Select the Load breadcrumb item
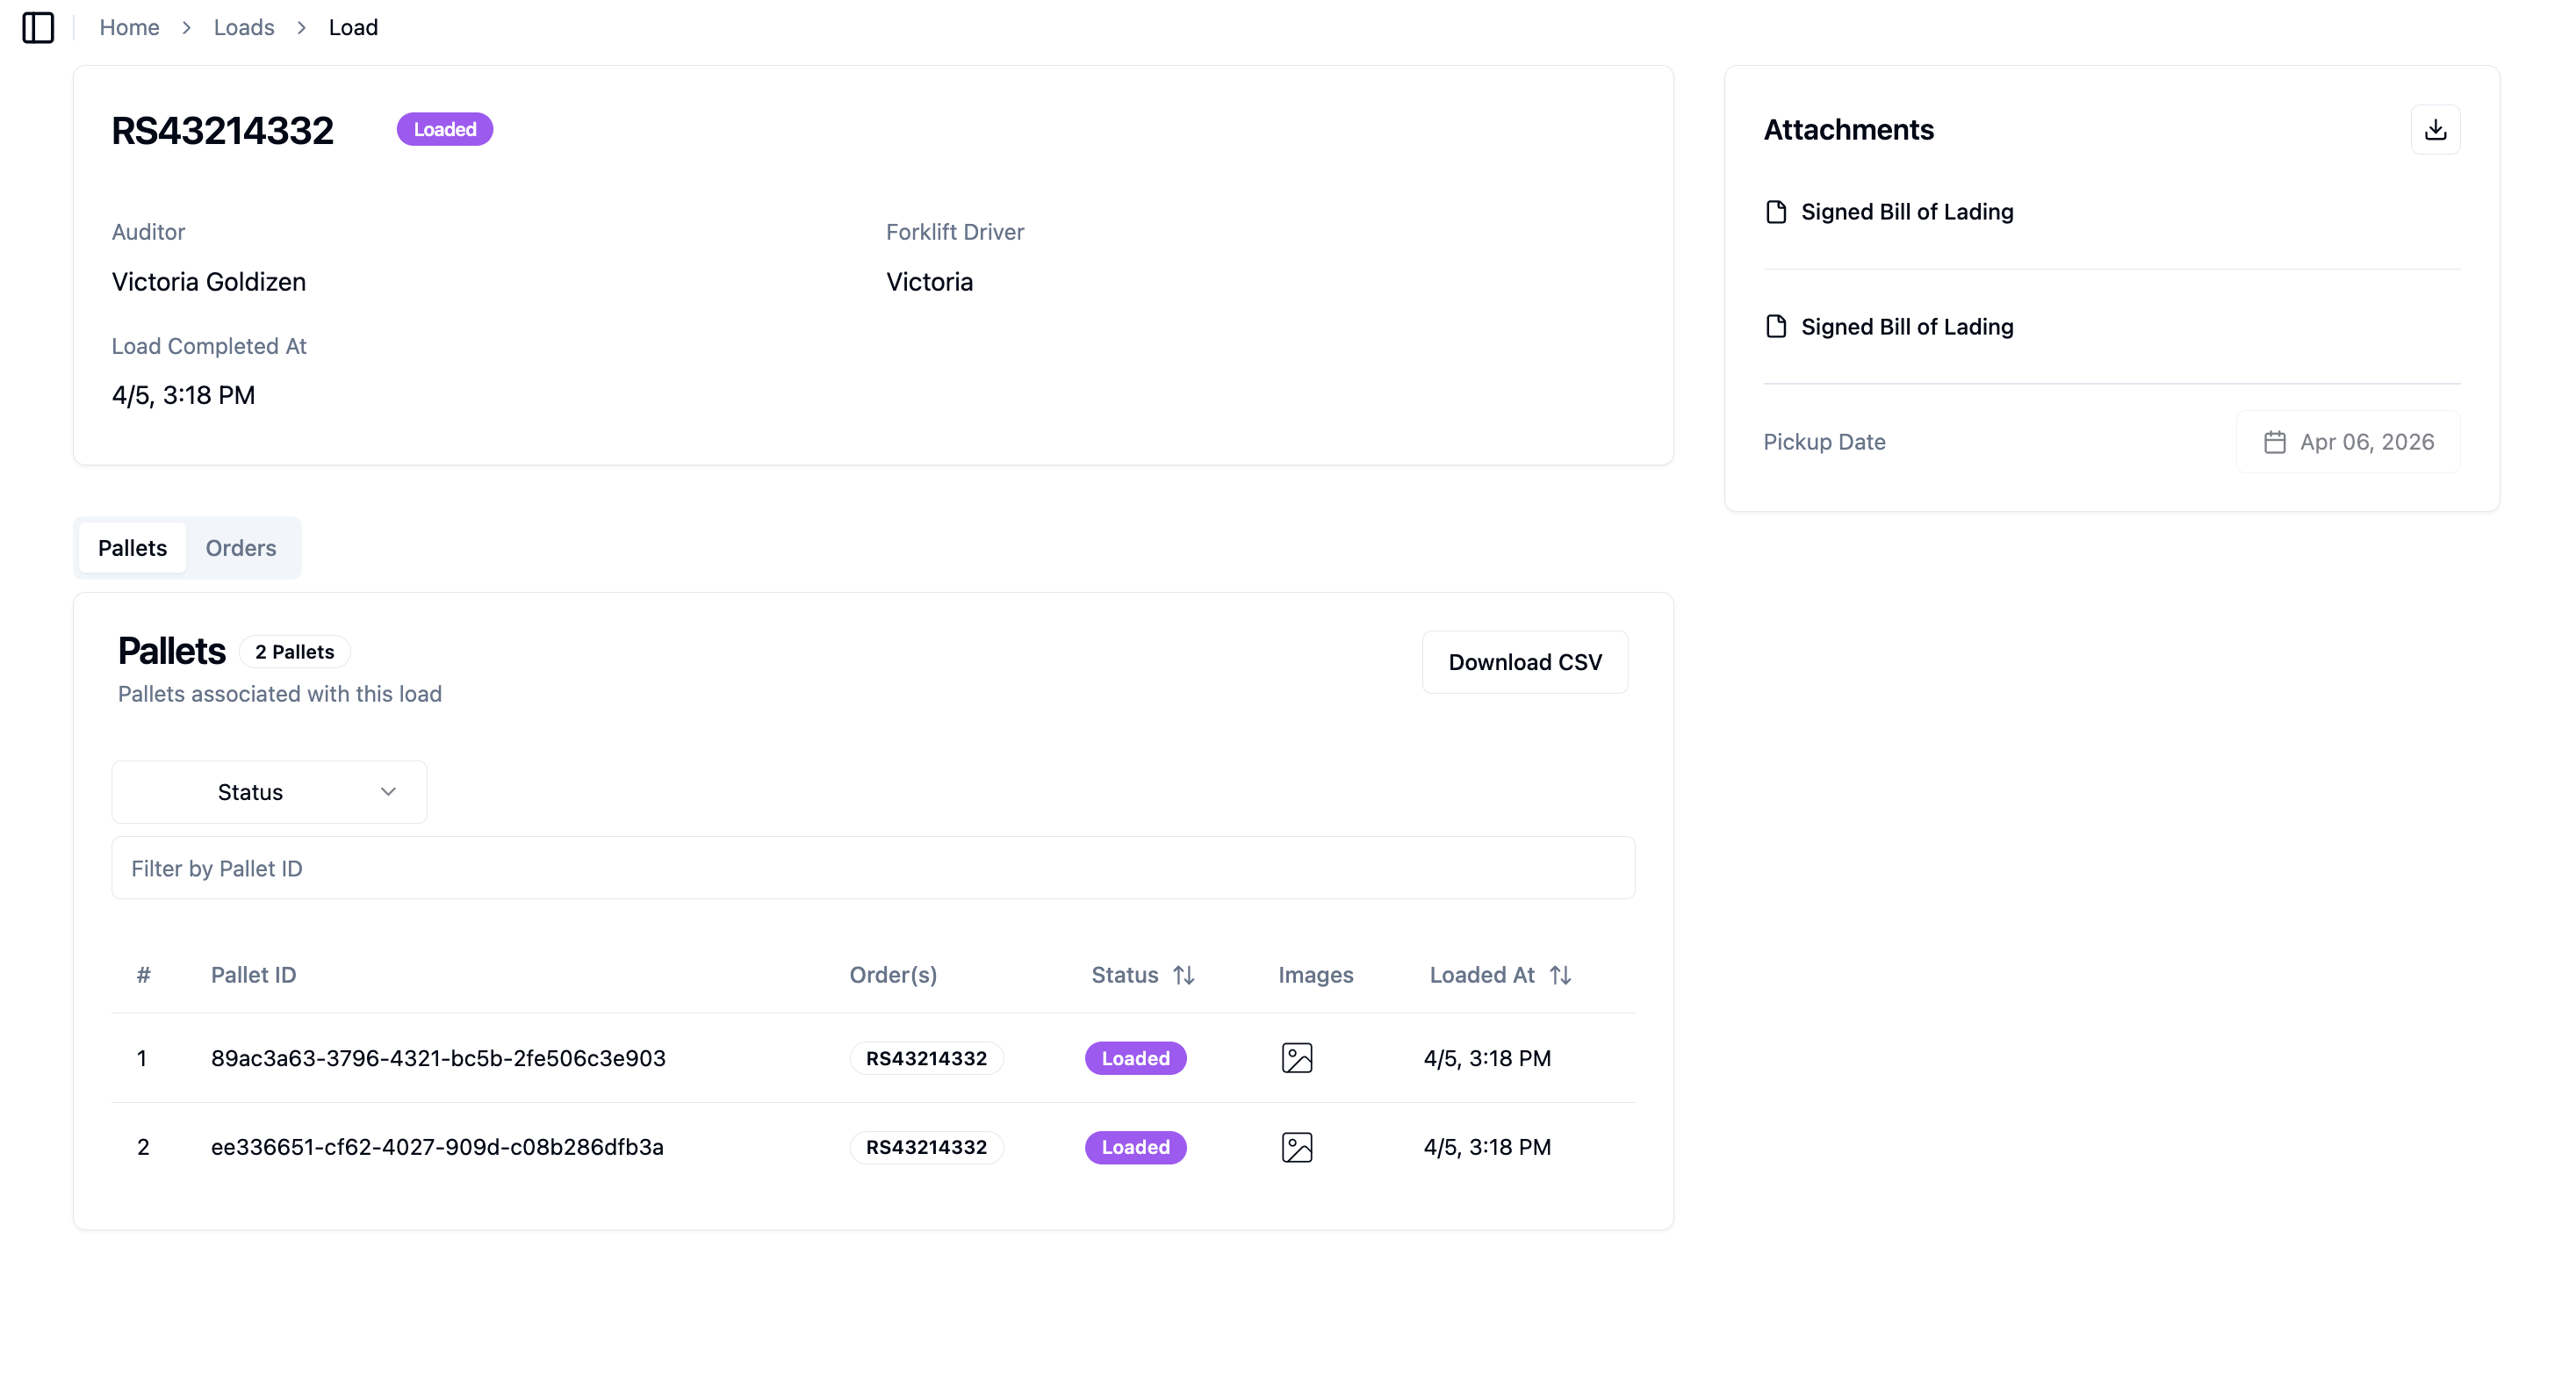This screenshot has height=1377, width=2576. point(353,27)
